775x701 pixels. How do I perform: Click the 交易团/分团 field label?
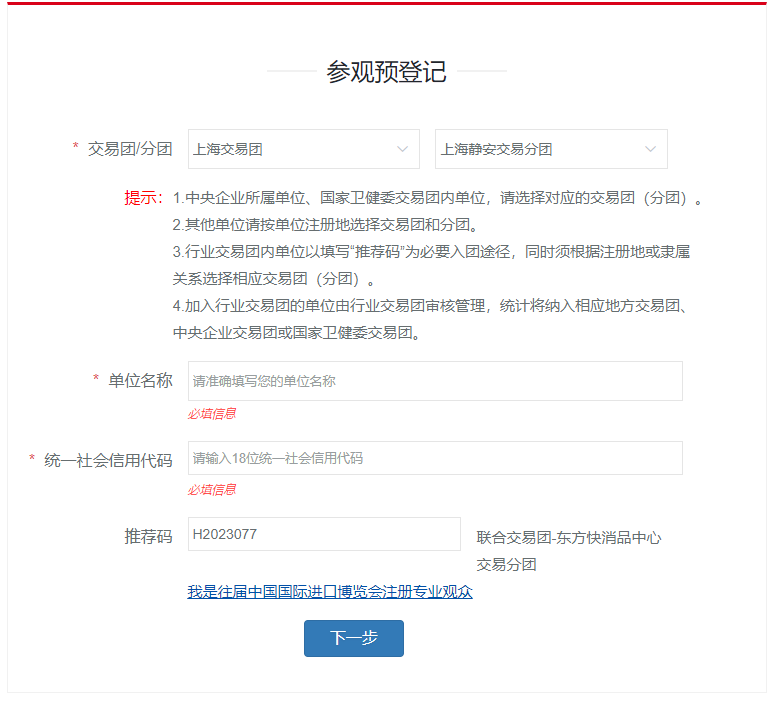130,149
